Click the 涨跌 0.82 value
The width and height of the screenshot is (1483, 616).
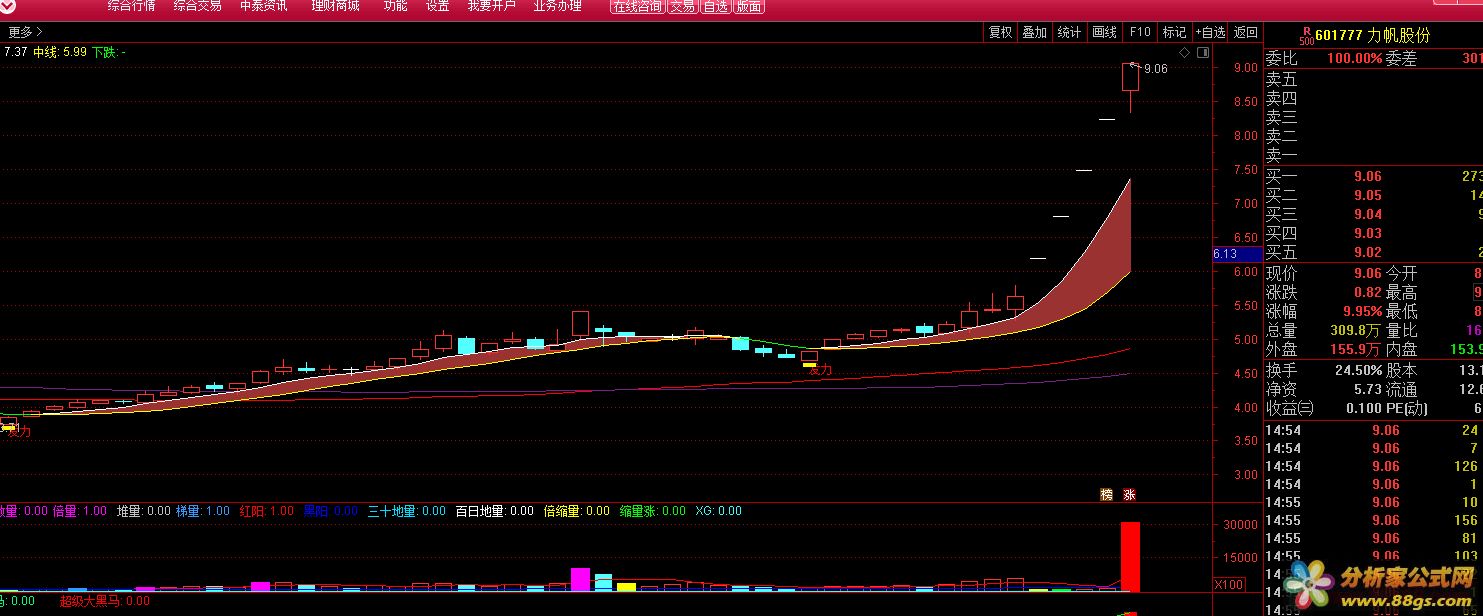(x=1367, y=292)
